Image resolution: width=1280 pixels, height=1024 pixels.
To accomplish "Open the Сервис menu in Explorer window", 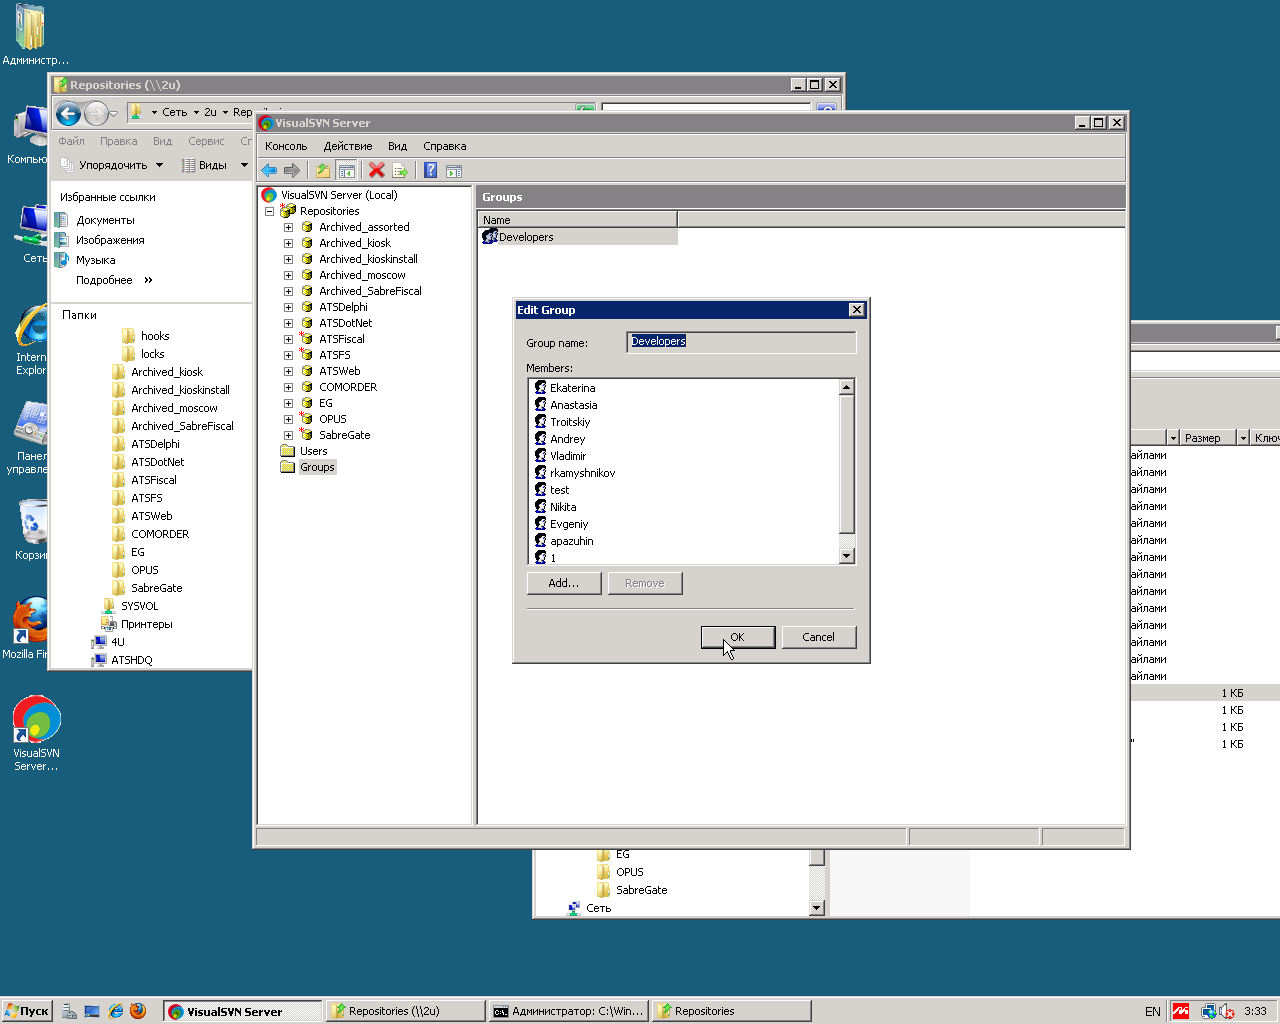I will coord(206,141).
